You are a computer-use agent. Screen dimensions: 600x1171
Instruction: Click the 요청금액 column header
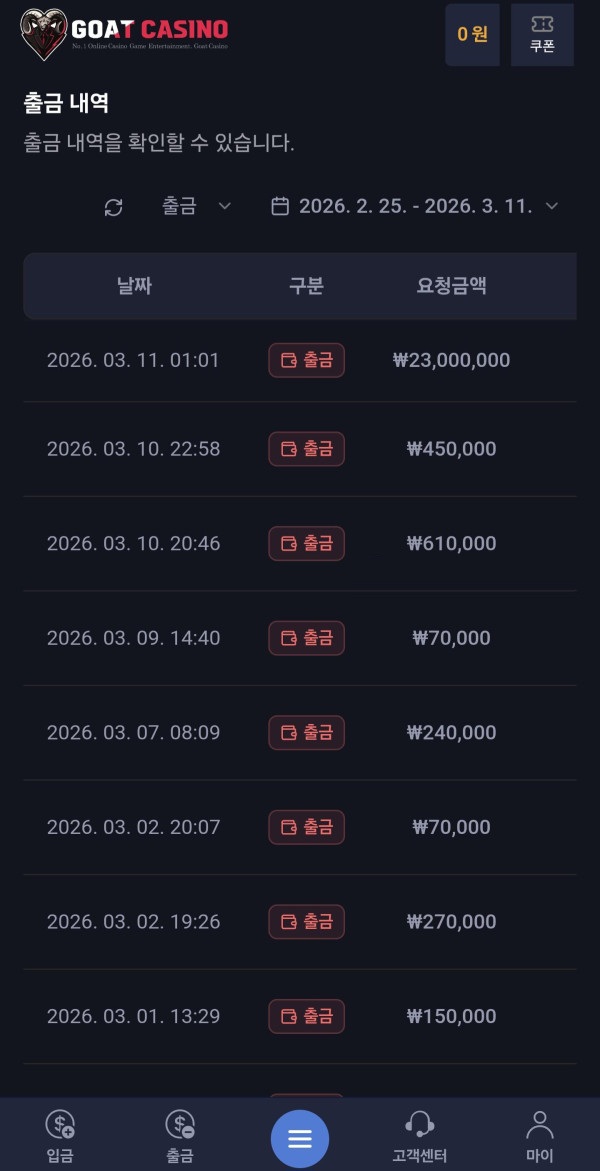point(452,286)
